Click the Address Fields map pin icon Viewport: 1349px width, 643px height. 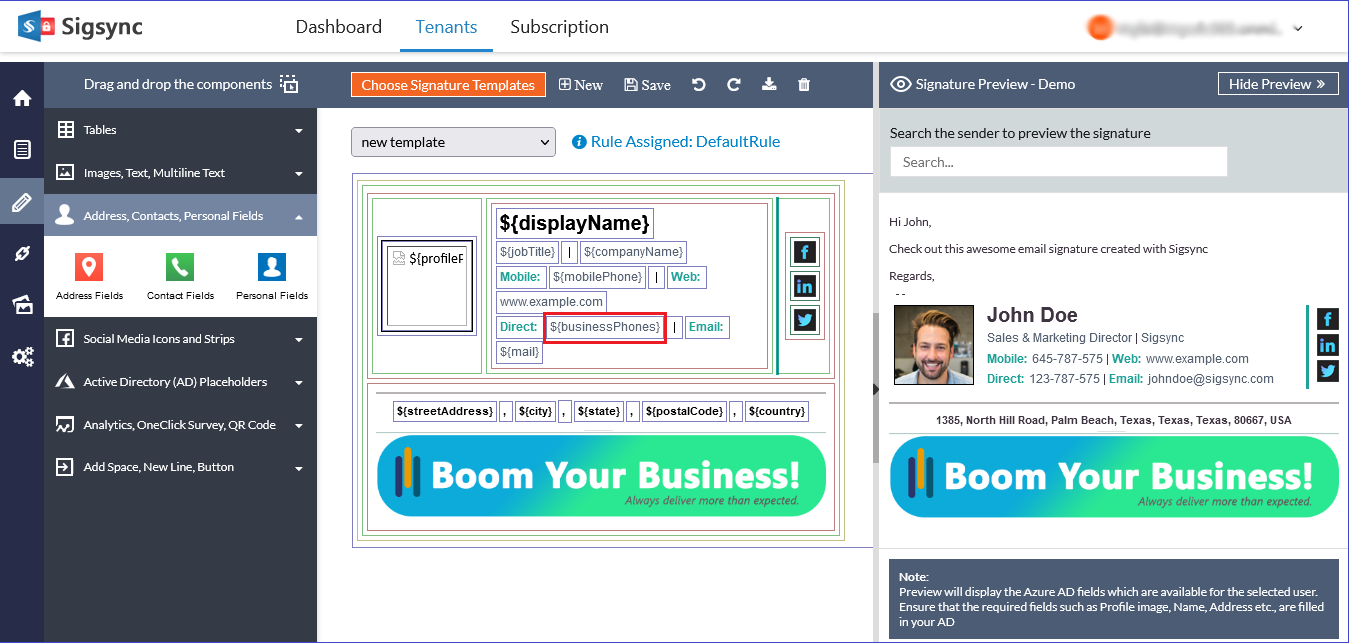tap(89, 267)
